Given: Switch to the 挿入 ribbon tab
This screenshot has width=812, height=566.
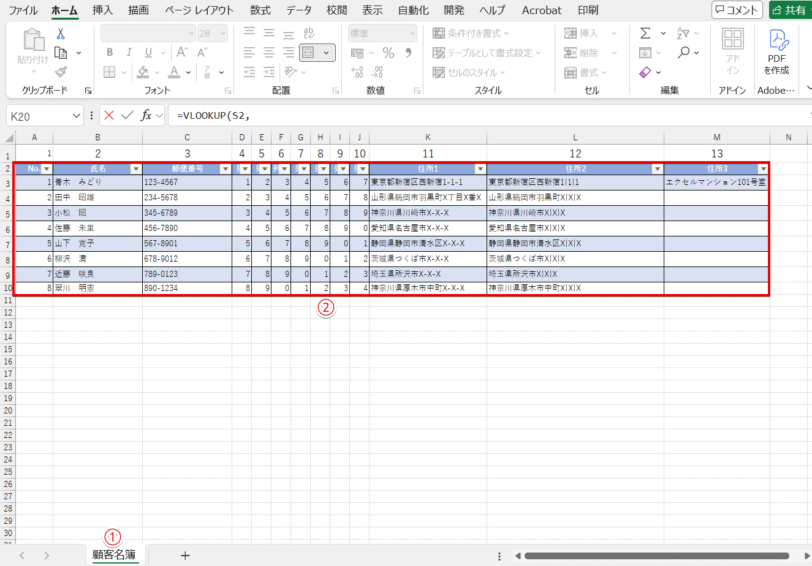Looking at the screenshot, I should (102, 10).
